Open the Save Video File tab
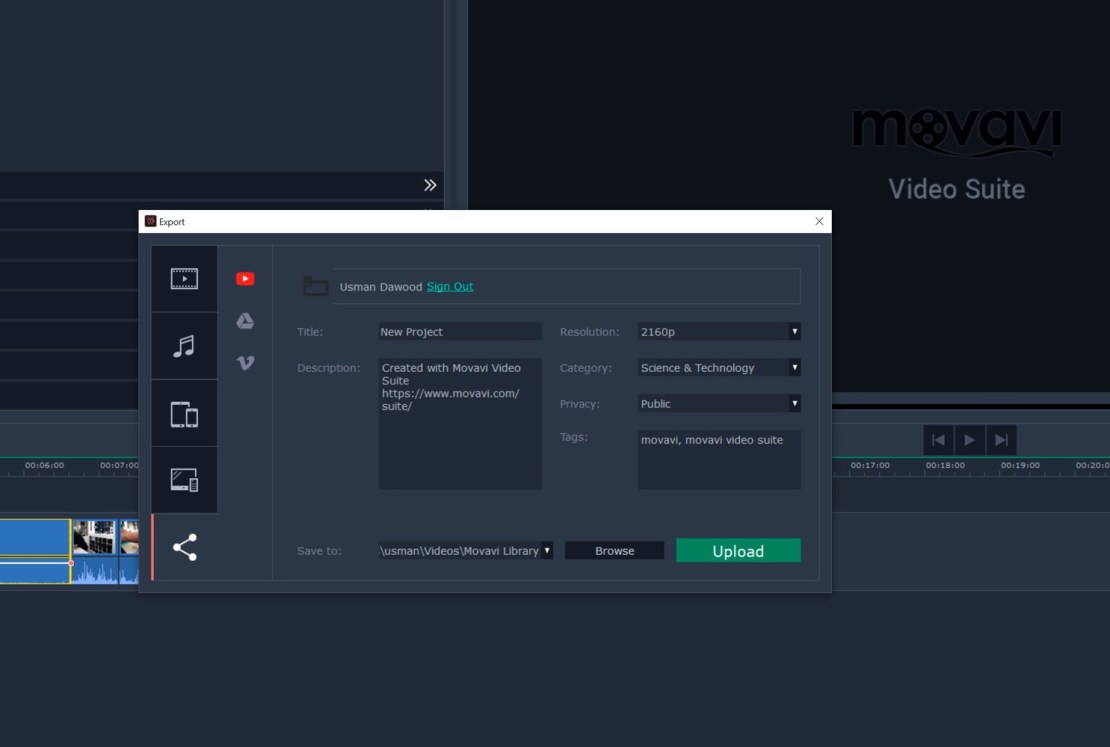The height and width of the screenshot is (747, 1110). click(184, 279)
